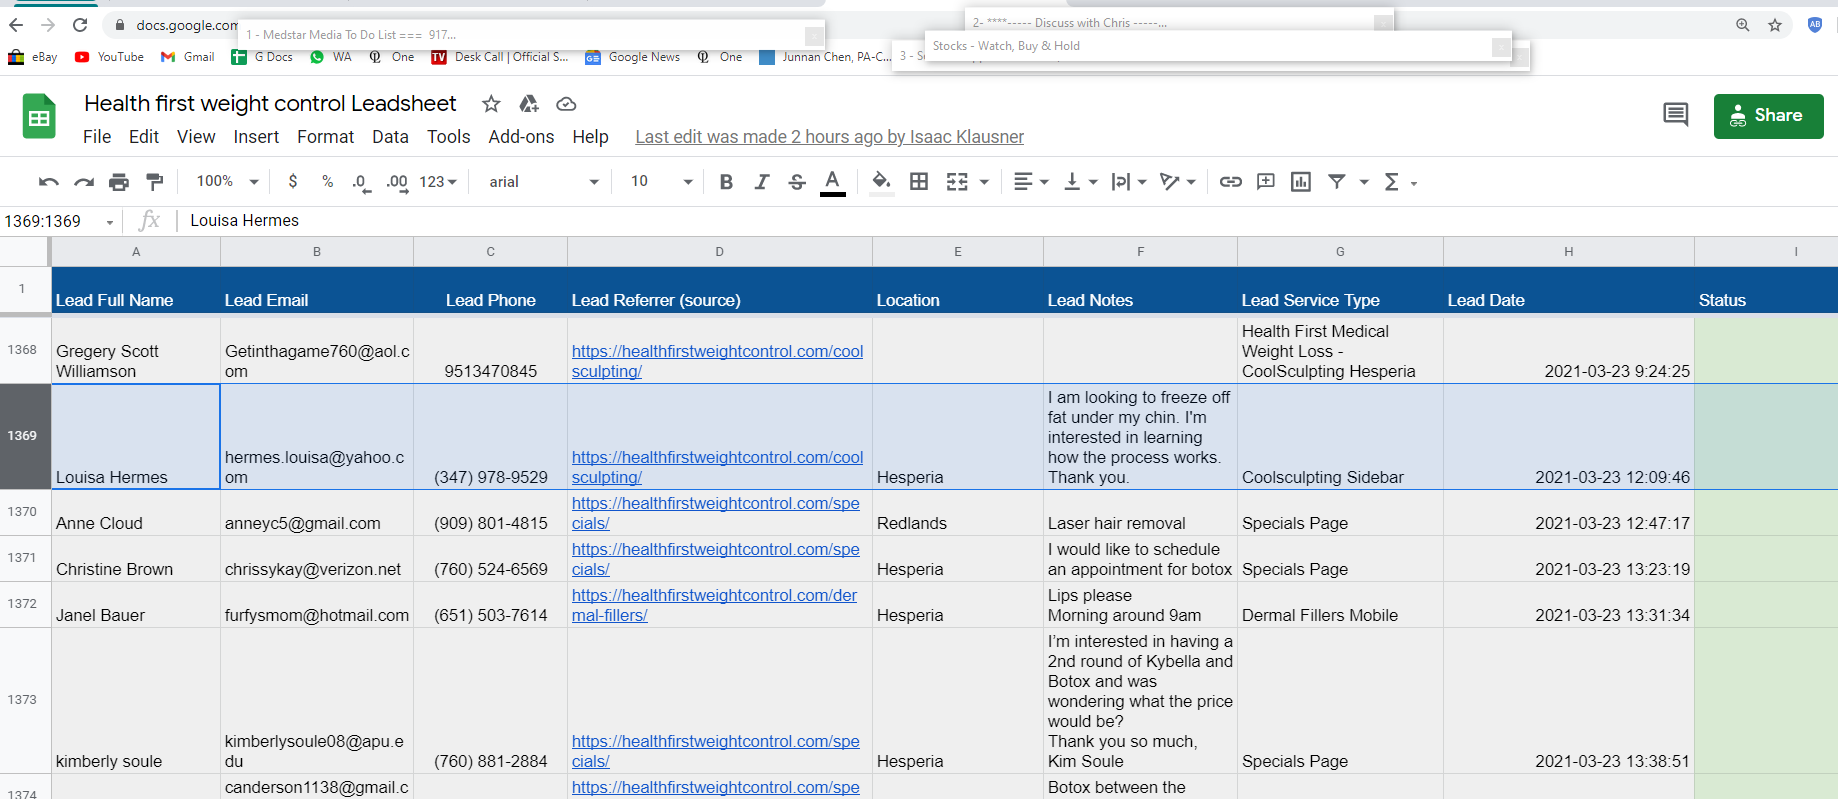Open the Add-ons menu
Screen dimensions: 1838x799
tap(521, 137)
